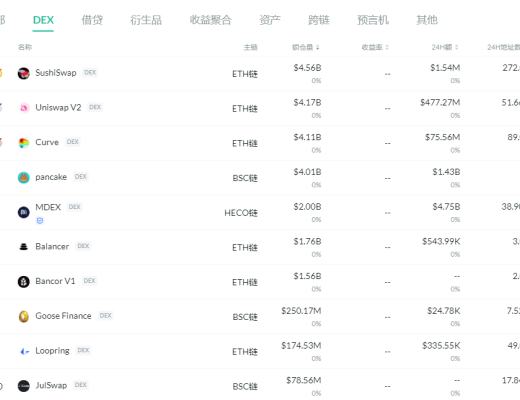Open the Goose Finance project link

coord(63,316)
